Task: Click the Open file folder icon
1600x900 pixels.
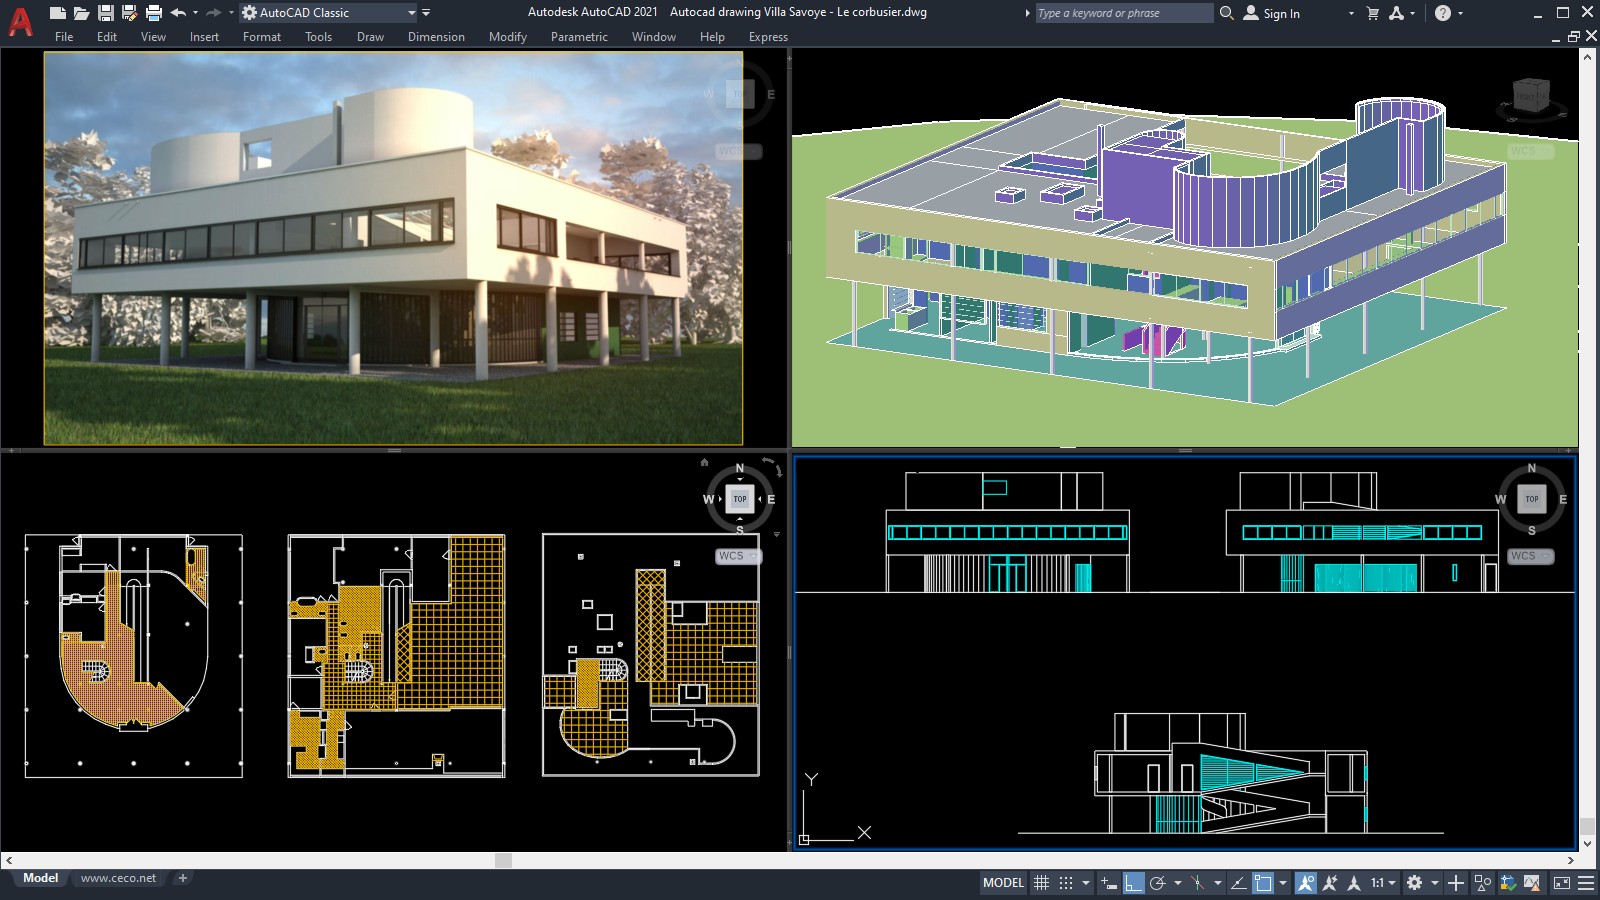Action: point(82,13)
